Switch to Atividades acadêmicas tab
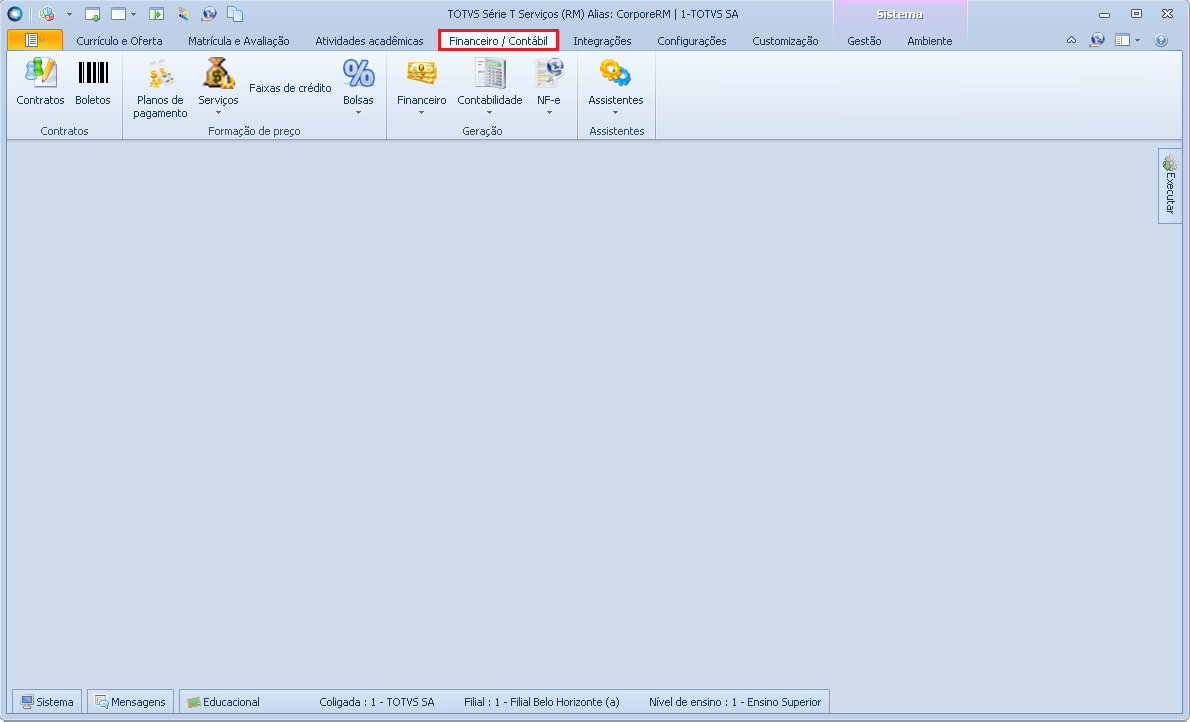 click(369, 41)
